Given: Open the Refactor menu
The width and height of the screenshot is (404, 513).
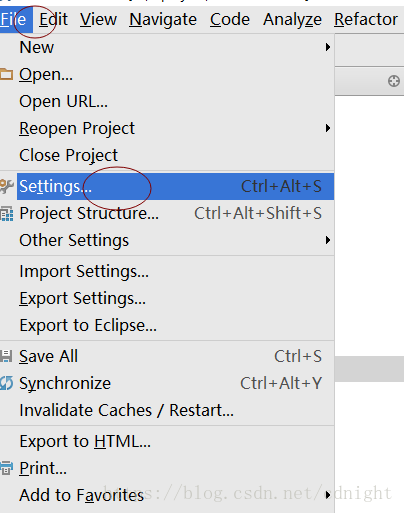Looking at the screenshot, I should pos(366,19).
